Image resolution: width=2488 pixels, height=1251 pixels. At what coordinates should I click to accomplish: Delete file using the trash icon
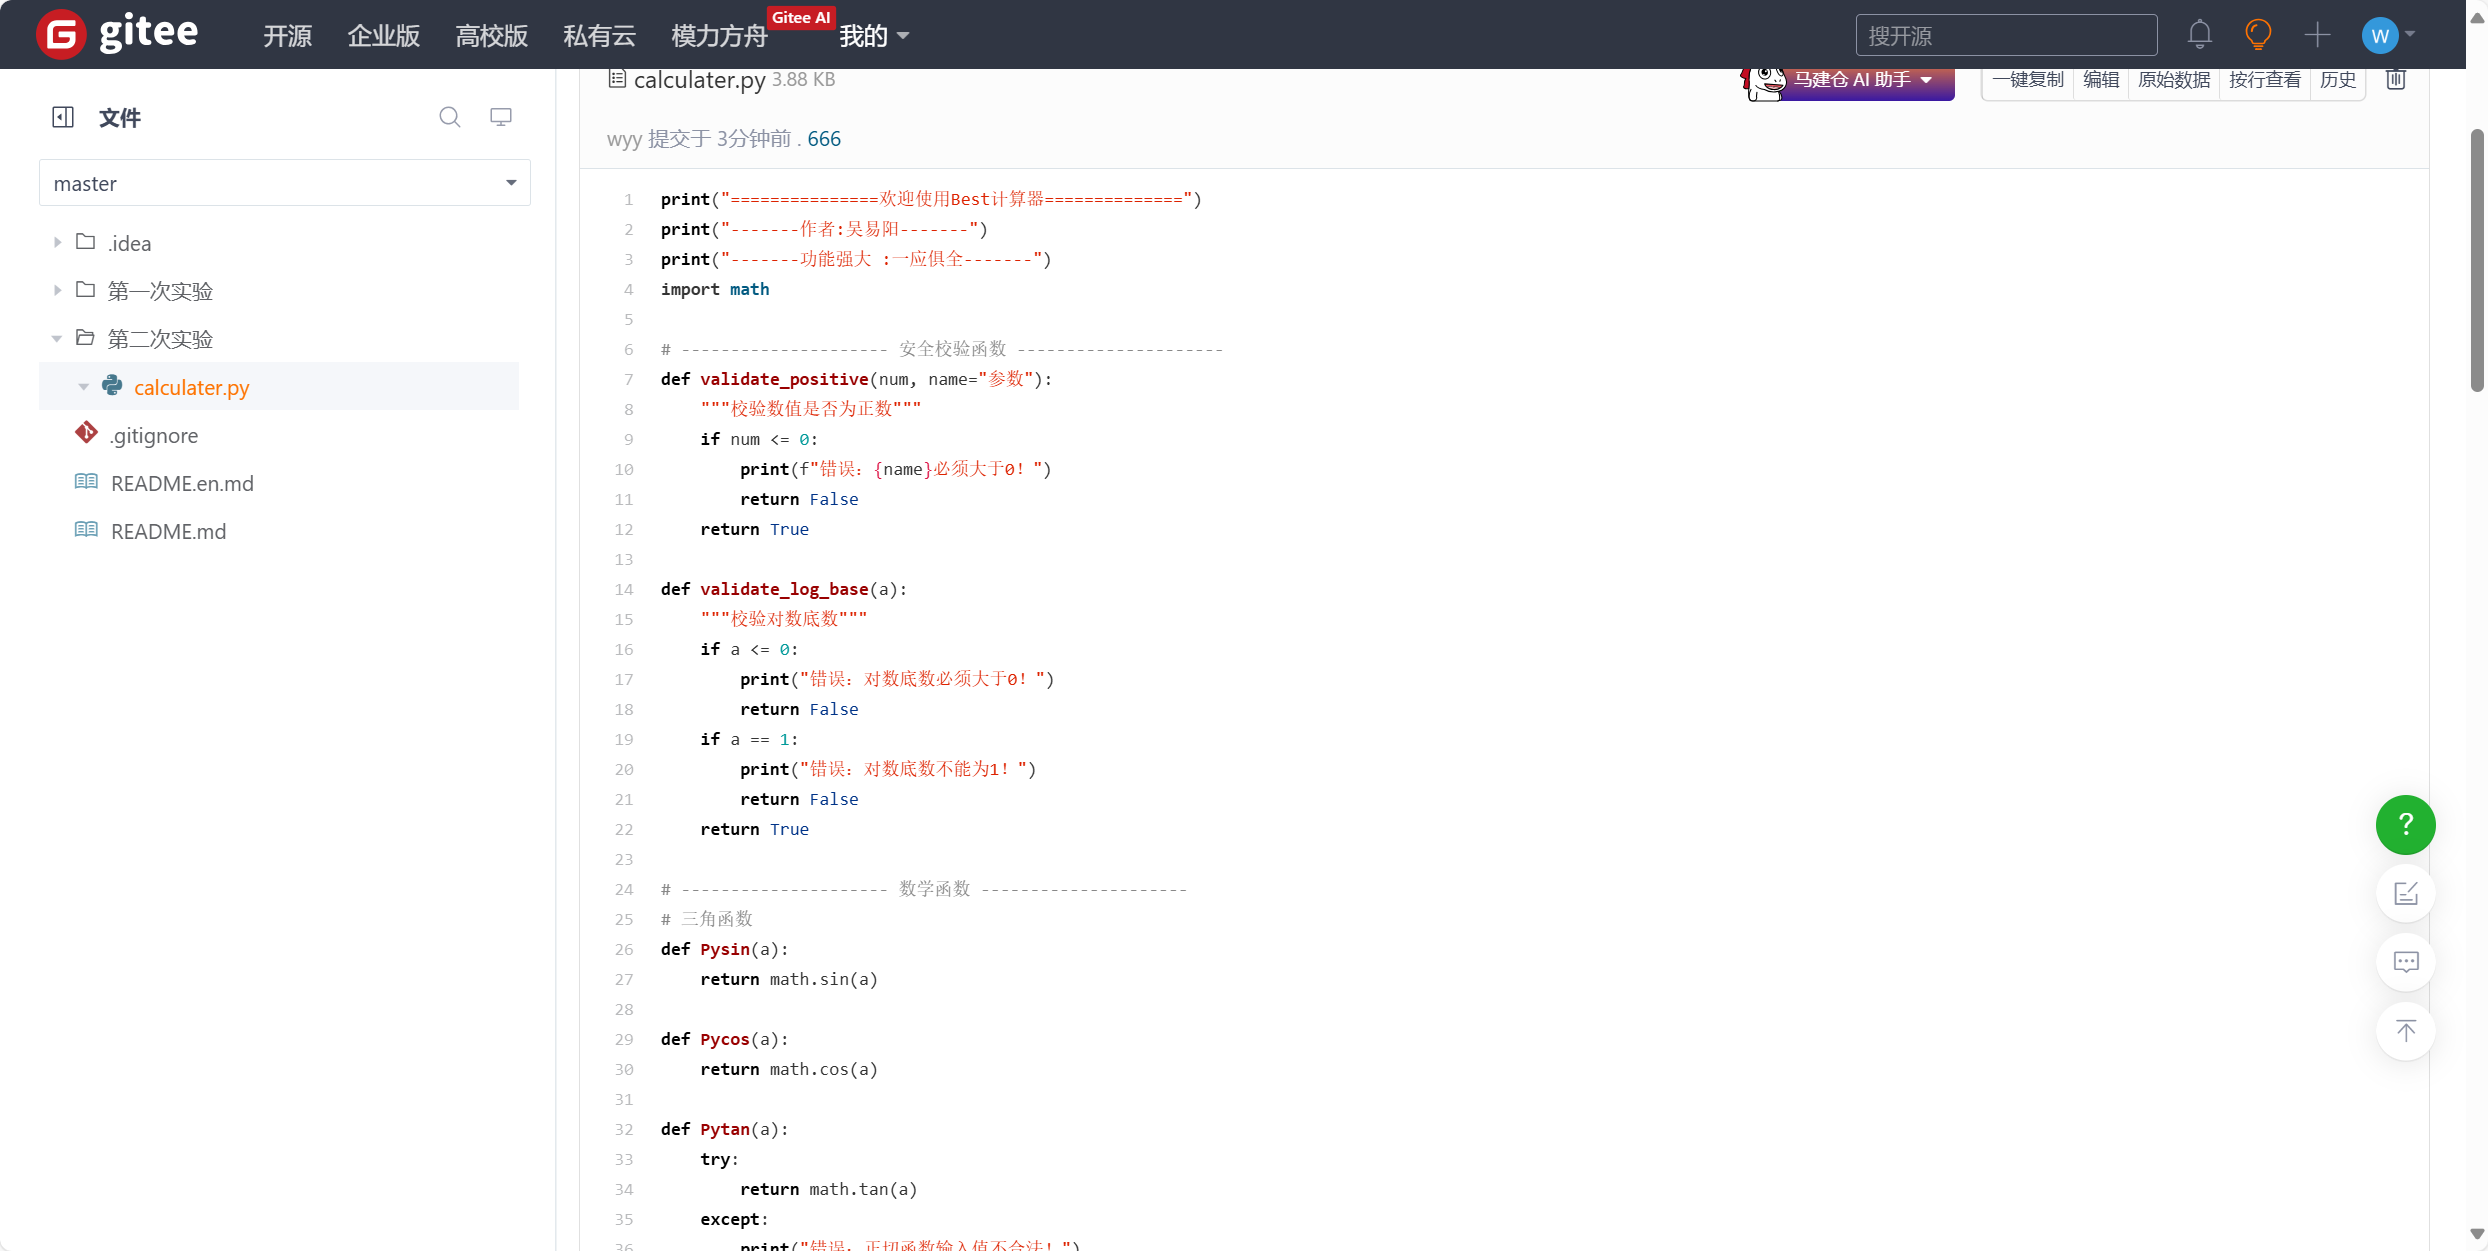(x=2396, y=80)
